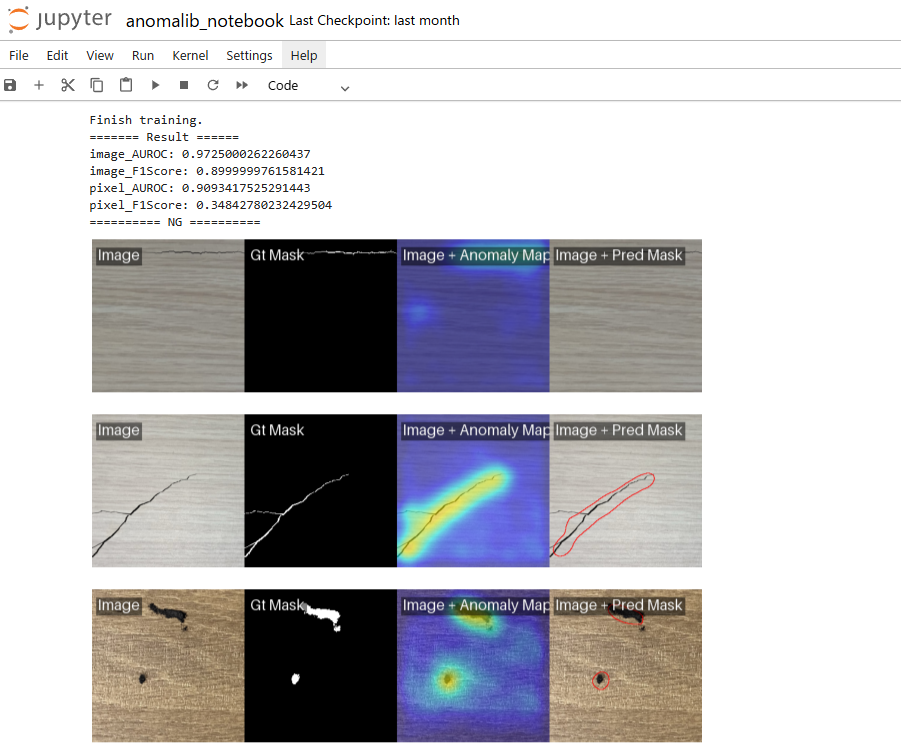901x748 pixels.
Task: Paste cell from clipboard icon
Action: tap(126, 86)
